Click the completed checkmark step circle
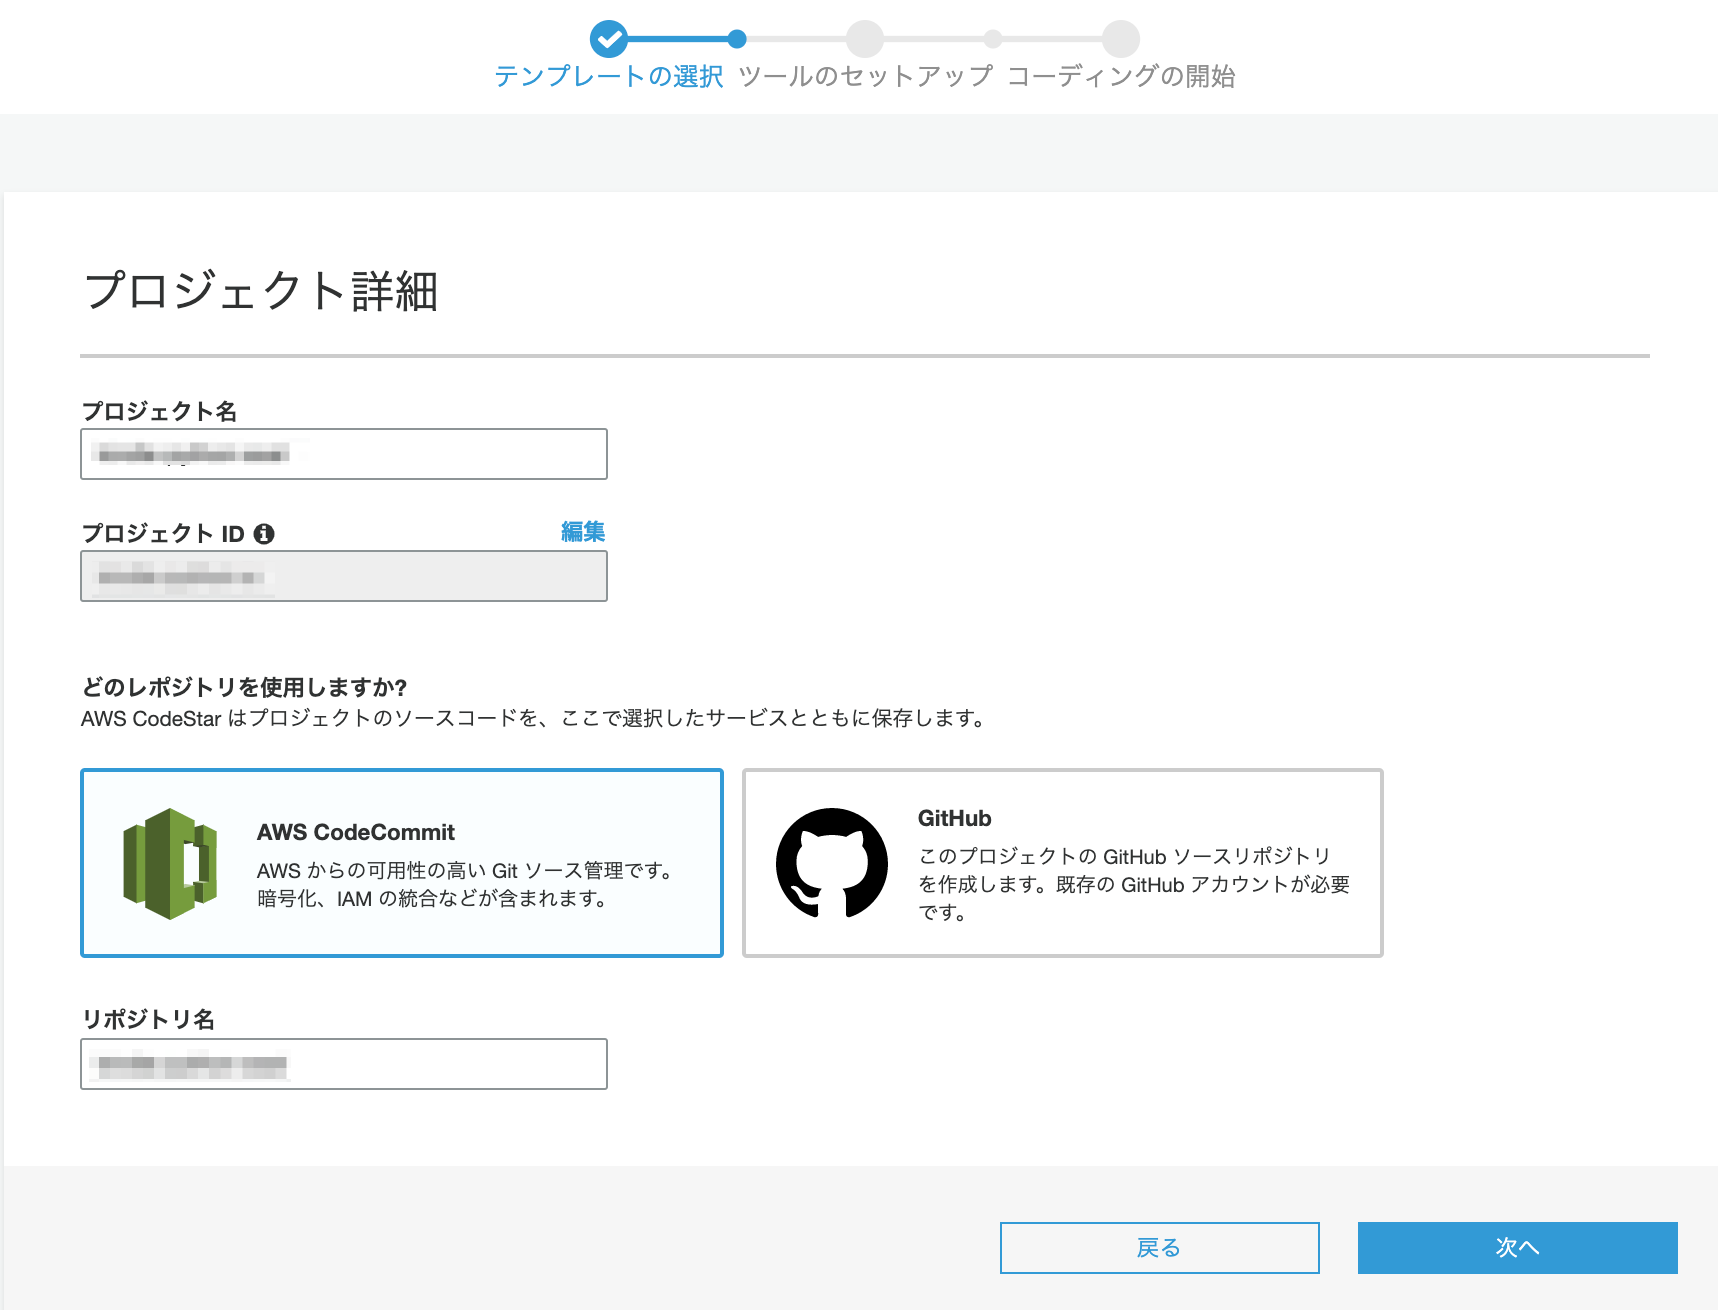Viewport: 1718px width, 1310px height. [609, 39]
